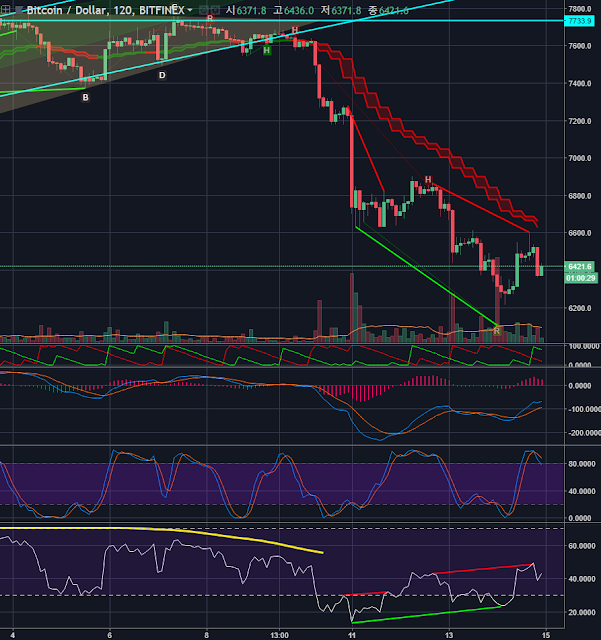Open the Bitcoin / Dollar symbol legend dropdown

click(190, 10)
